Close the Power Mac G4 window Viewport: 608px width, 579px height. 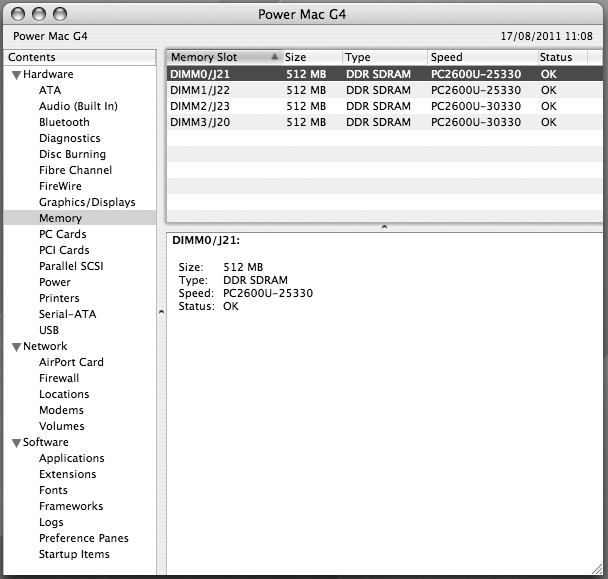point(18,14)
